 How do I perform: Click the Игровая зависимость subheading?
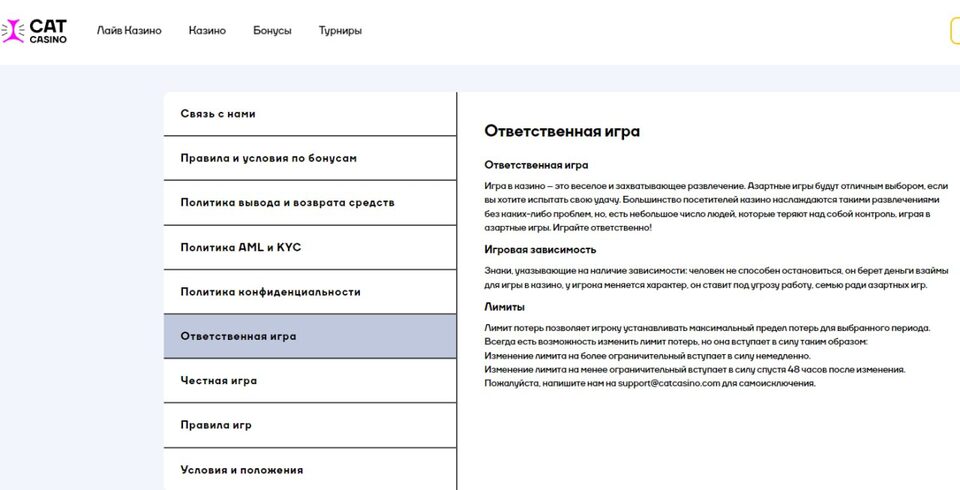pos(540,249)
